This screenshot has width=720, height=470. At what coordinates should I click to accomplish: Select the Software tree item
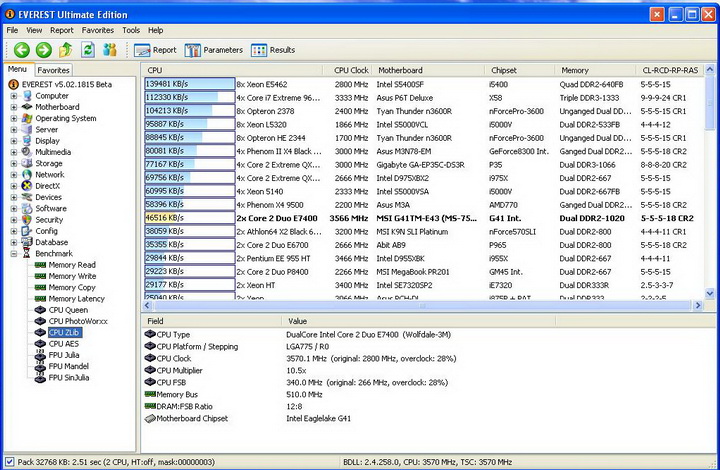(x=51, y=208)
